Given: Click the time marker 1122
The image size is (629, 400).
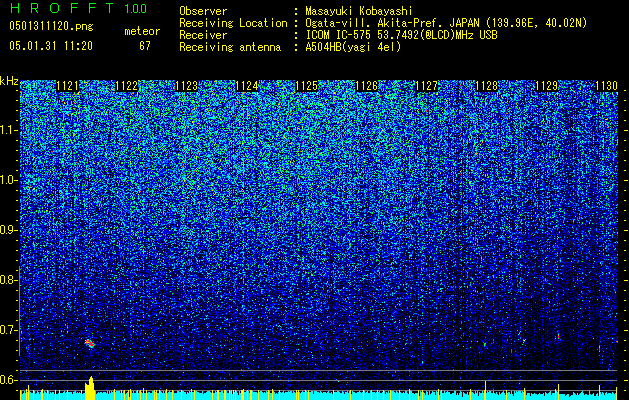Looking at the screenshot, I should tap(127, 86).
